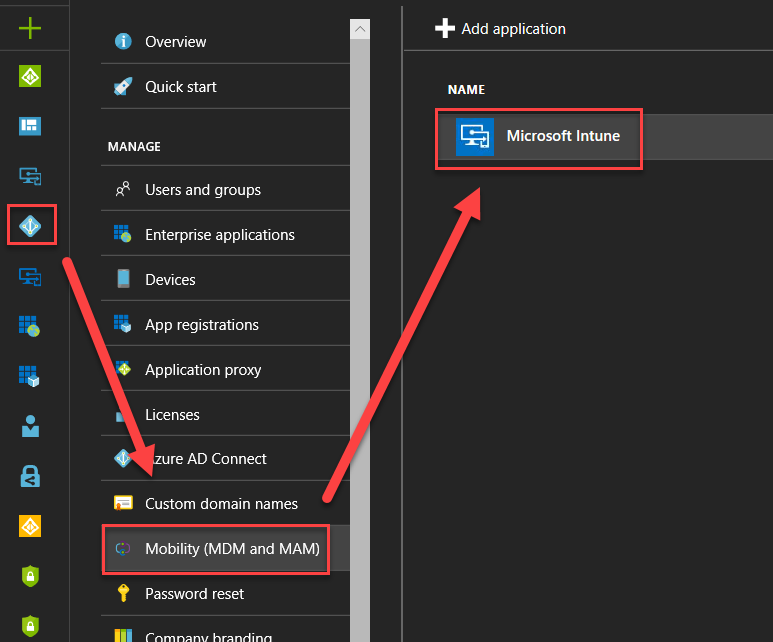Open the dashboard icon in the left sidebar
773x642 pixels.
click(x=30, y=126)
